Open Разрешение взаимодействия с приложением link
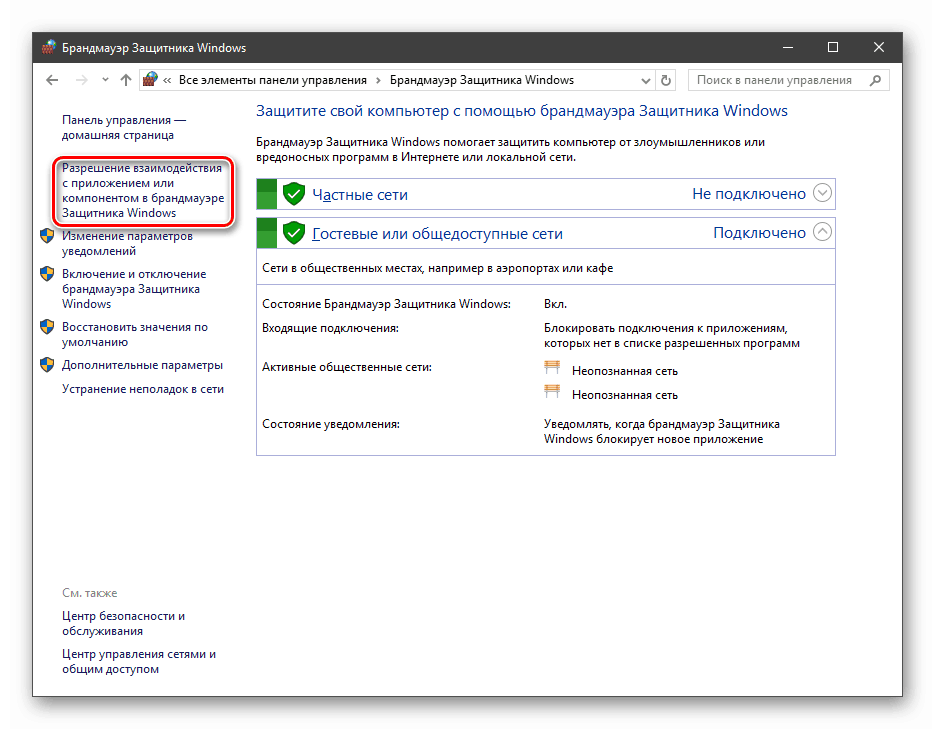The image size is (935, 729). point(141,190)
